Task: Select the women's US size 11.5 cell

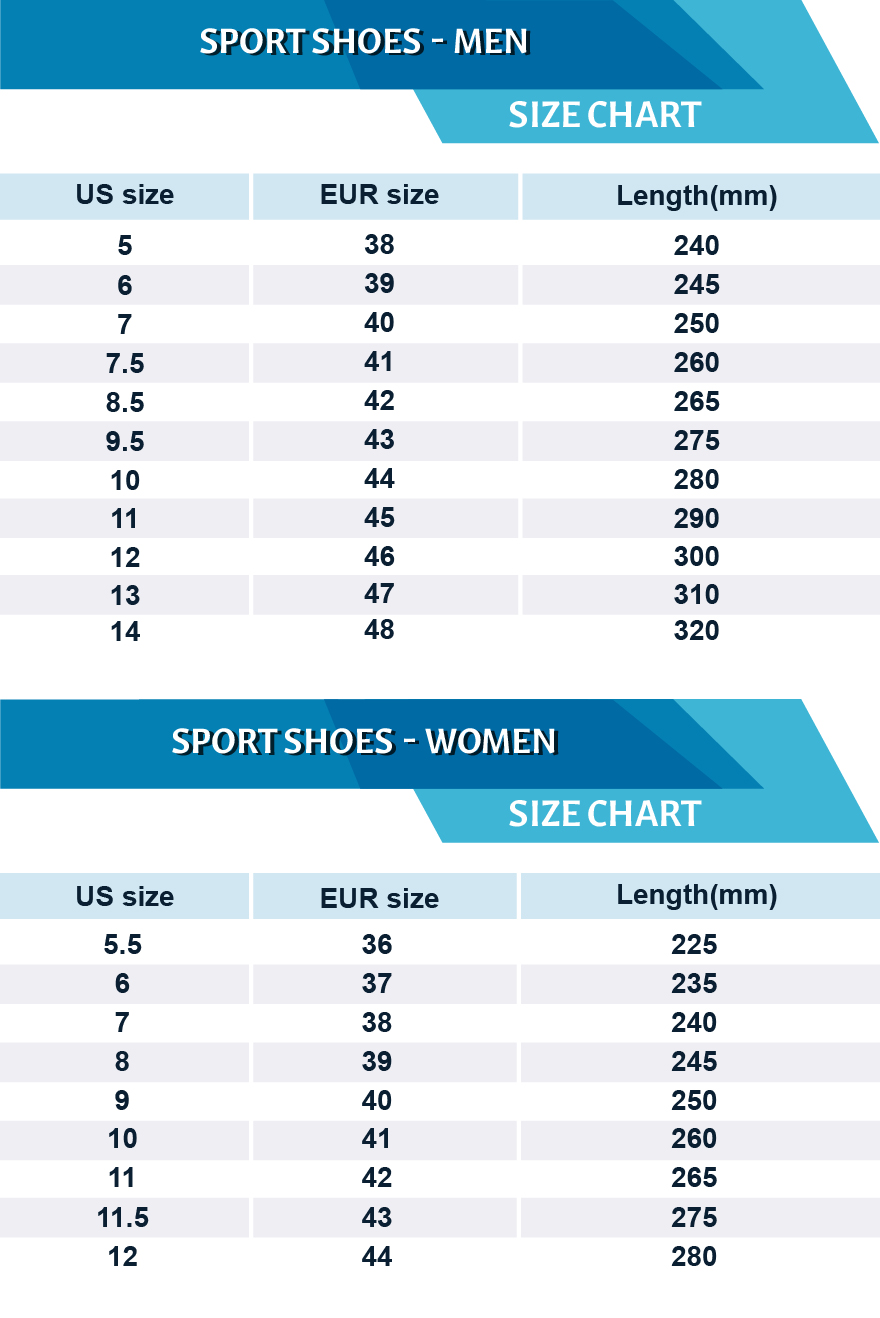Action: click(123, 1218)
